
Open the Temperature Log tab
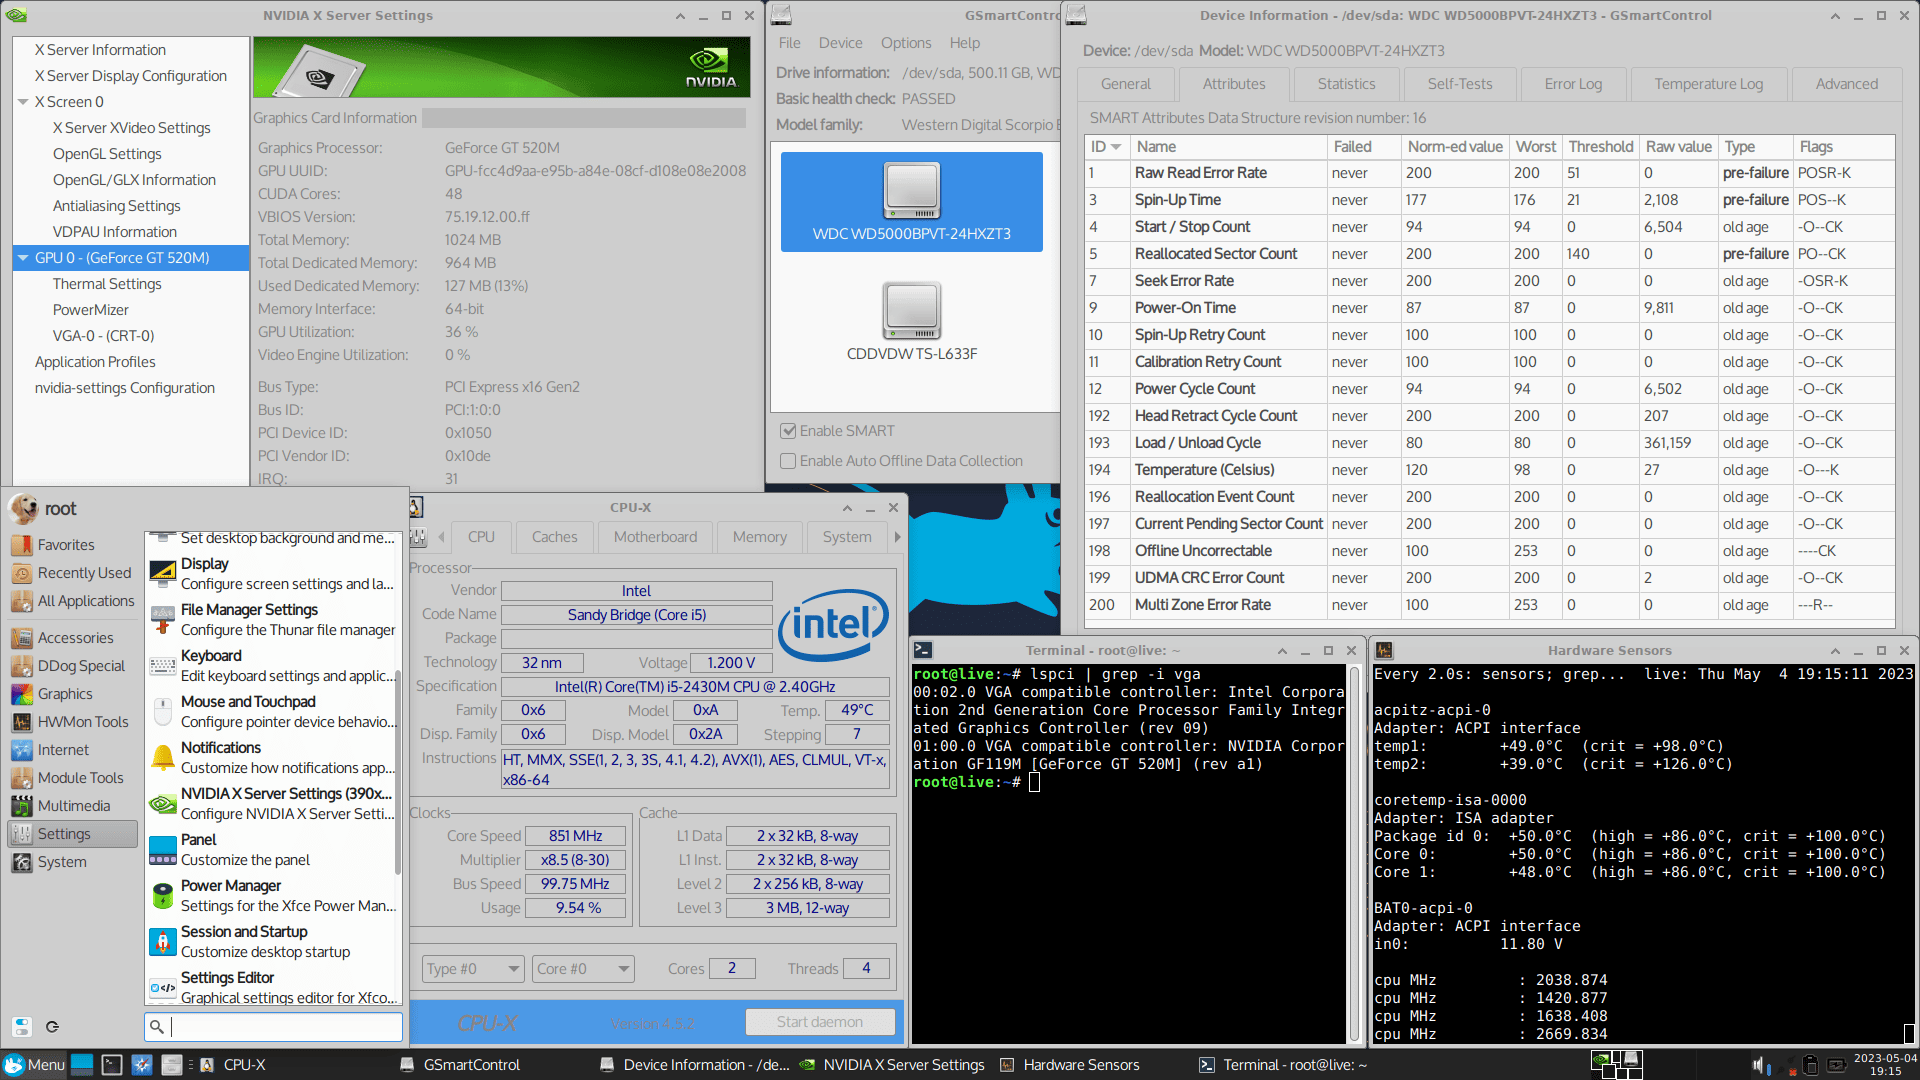[1708, 84]
